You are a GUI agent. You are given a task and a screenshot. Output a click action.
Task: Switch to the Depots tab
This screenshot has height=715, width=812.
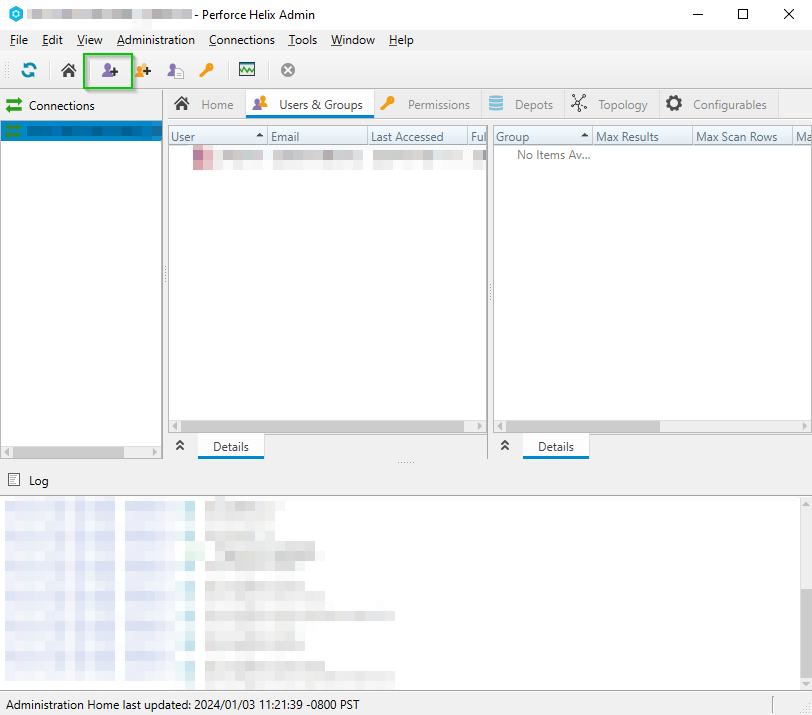click(x=521, y=104)
